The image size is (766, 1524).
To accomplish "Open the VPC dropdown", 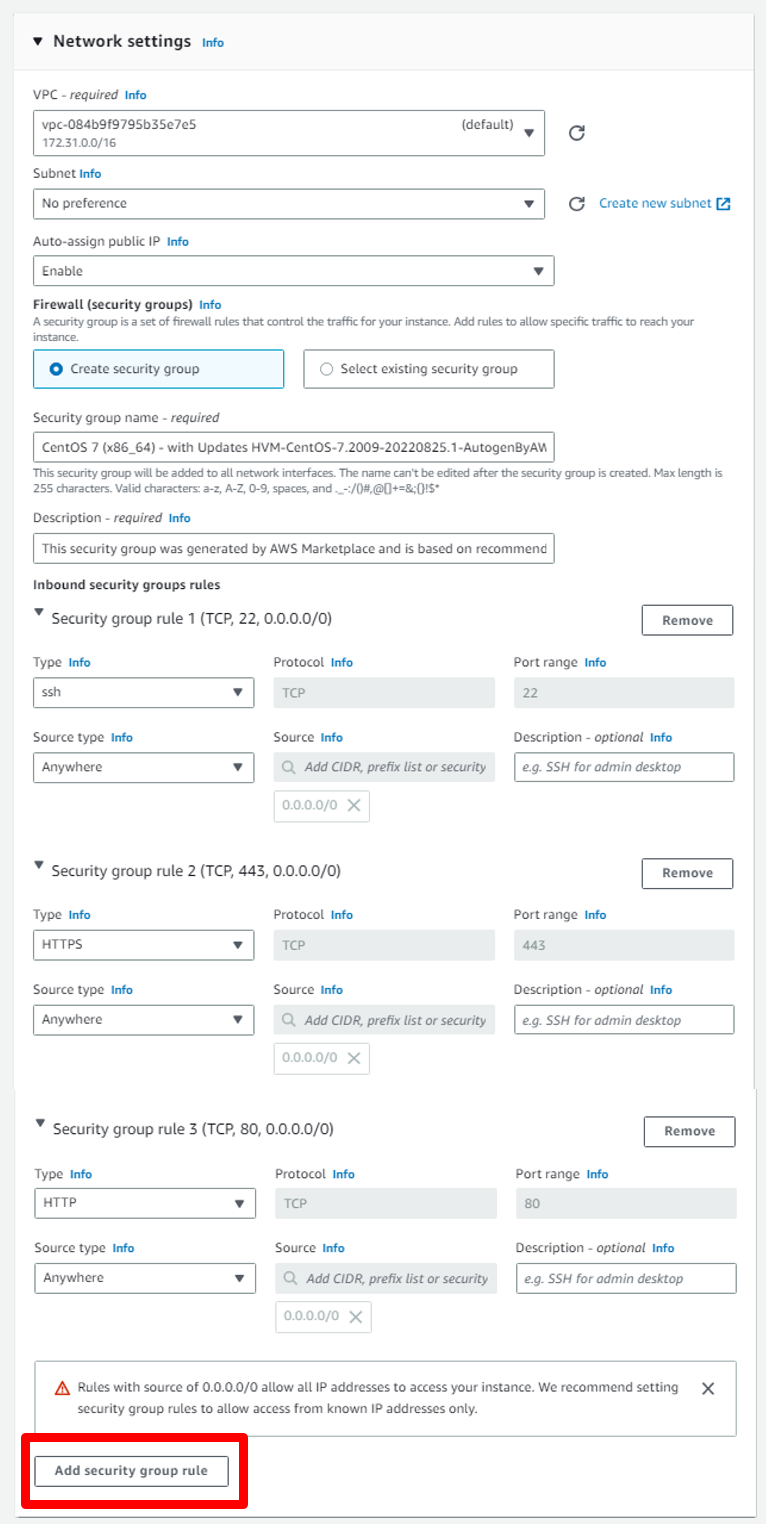I will point(288,133).
